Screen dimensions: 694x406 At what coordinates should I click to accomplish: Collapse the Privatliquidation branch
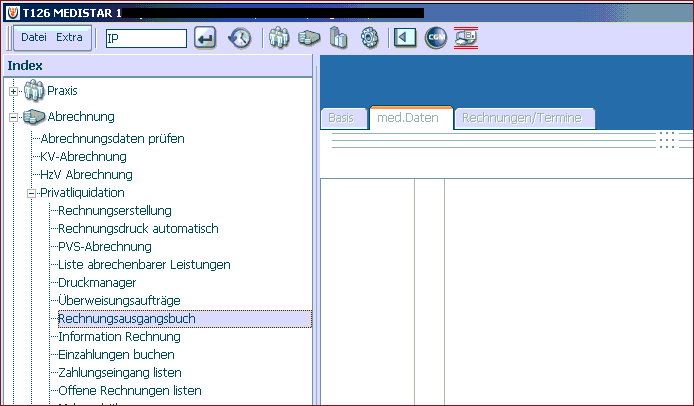click(31, 193)
